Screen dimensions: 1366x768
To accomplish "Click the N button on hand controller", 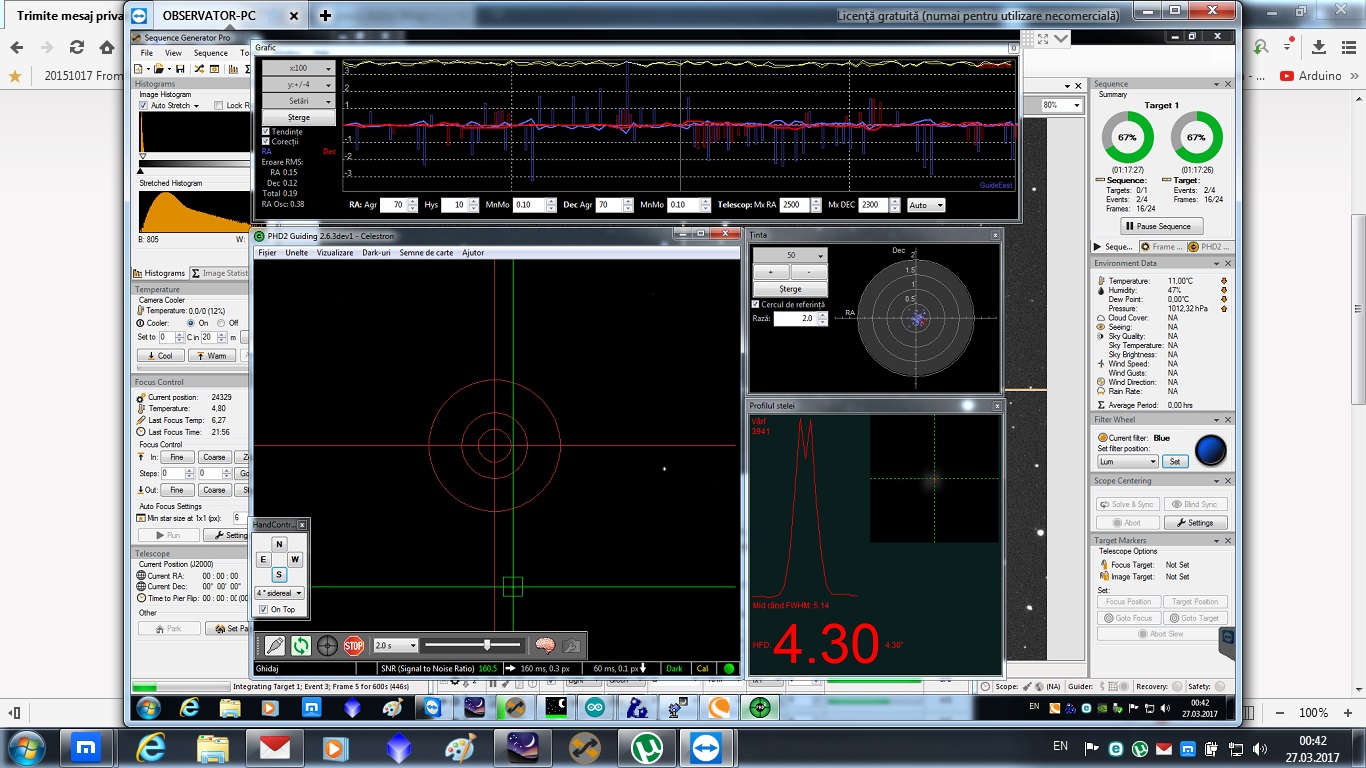I will [x=279, y=544].
